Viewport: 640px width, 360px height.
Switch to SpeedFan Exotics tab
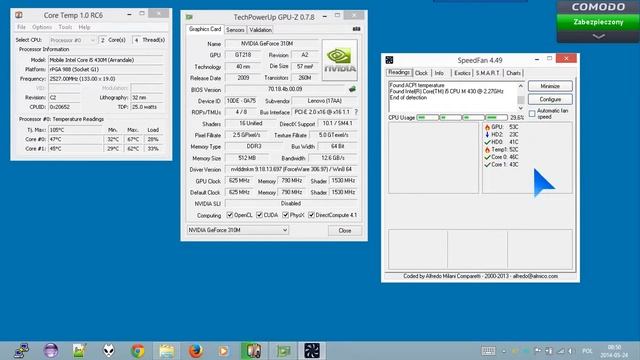click(462, 73)
